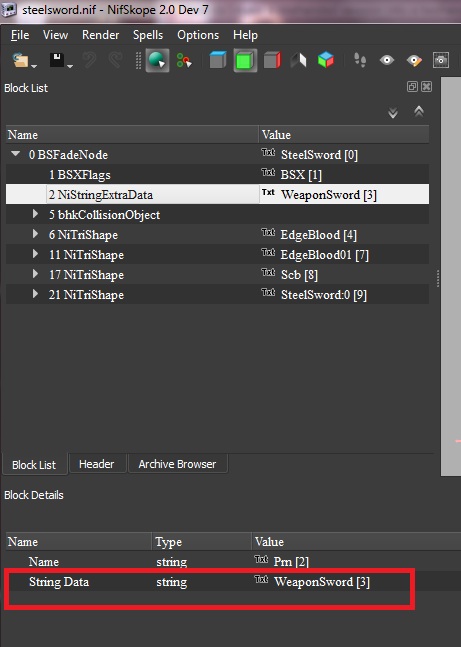This screenshot has width=461, height=647.
Task: Switch to the Archive Browser tab
Action: point(177,464)
